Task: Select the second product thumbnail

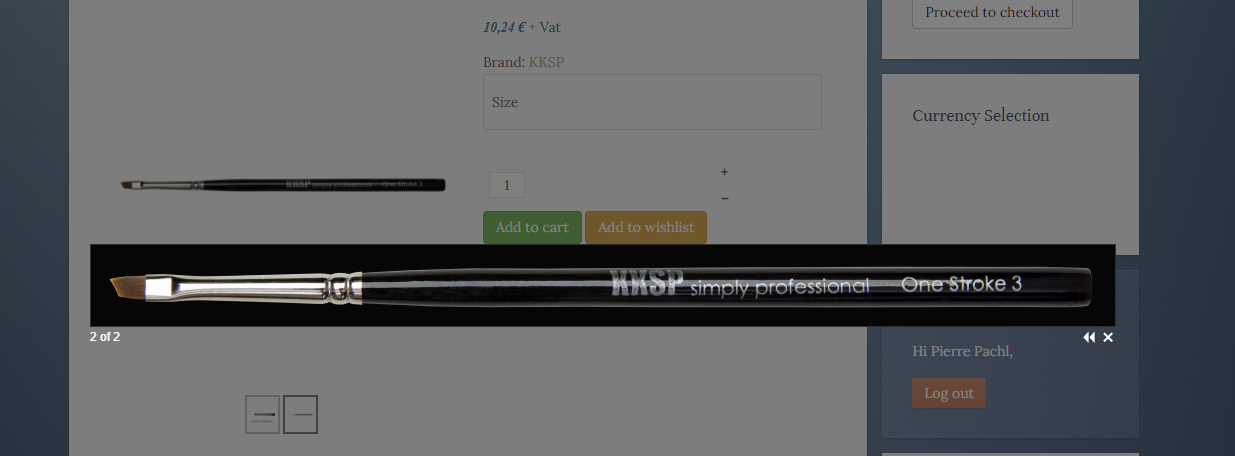Action: tap(300, 414)
